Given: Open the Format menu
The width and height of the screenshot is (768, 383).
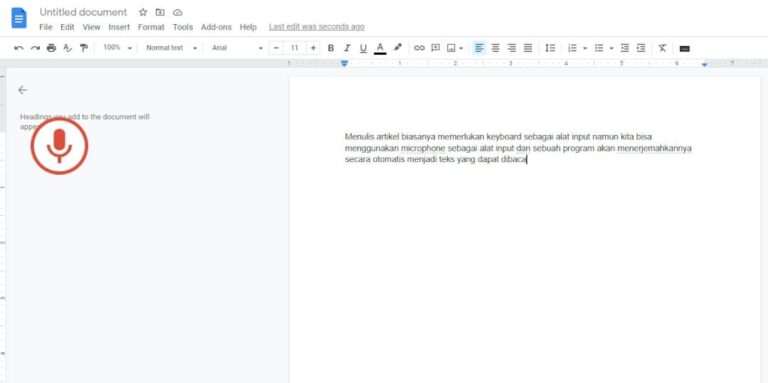Looking at the screenshot, I should tap(151, 27).
